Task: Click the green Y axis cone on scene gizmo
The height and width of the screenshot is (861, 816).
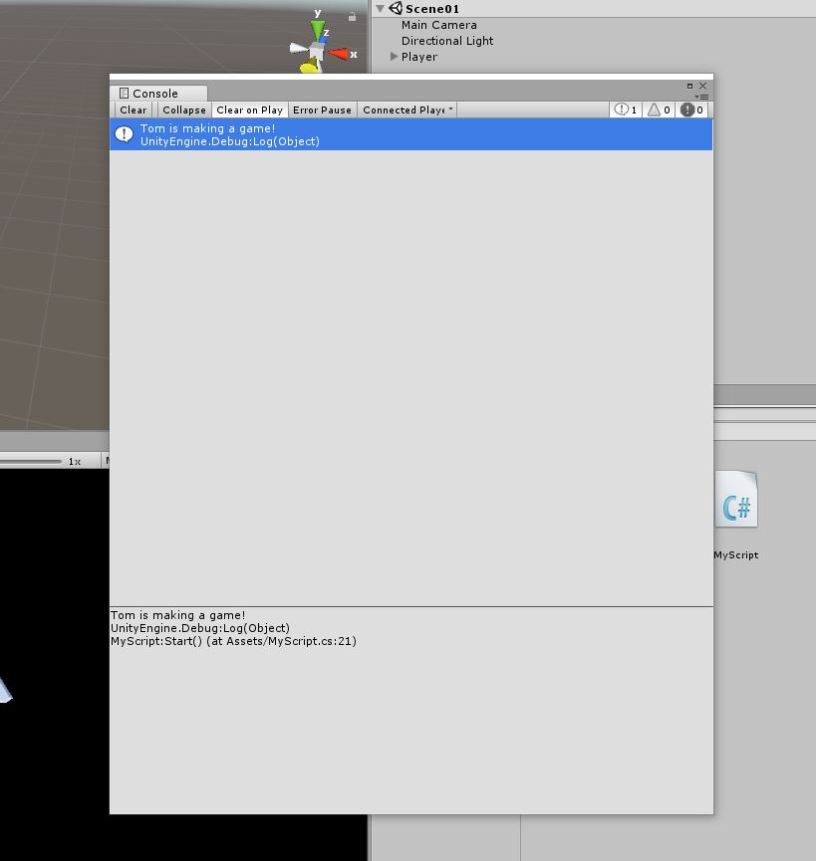Action: pos(318,31)
